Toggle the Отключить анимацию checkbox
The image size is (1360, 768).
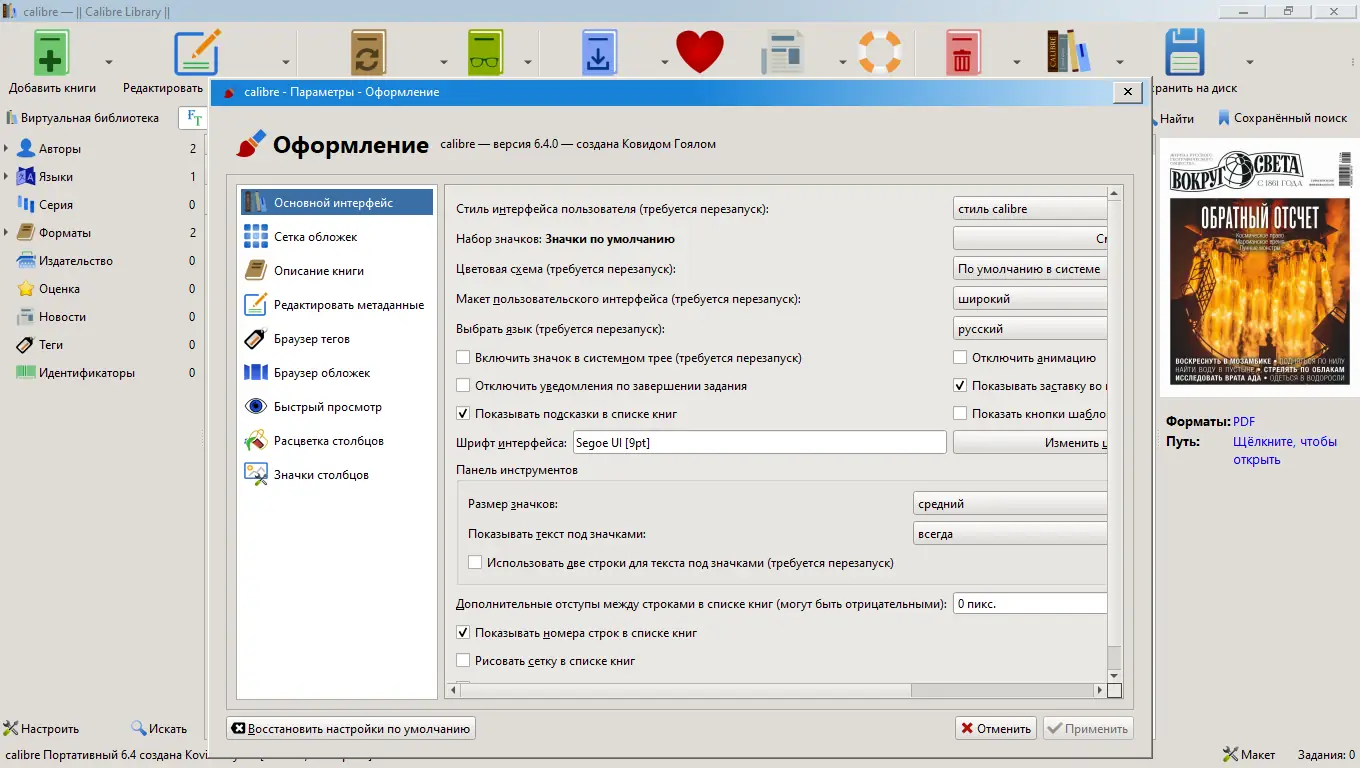click(960, 358)
